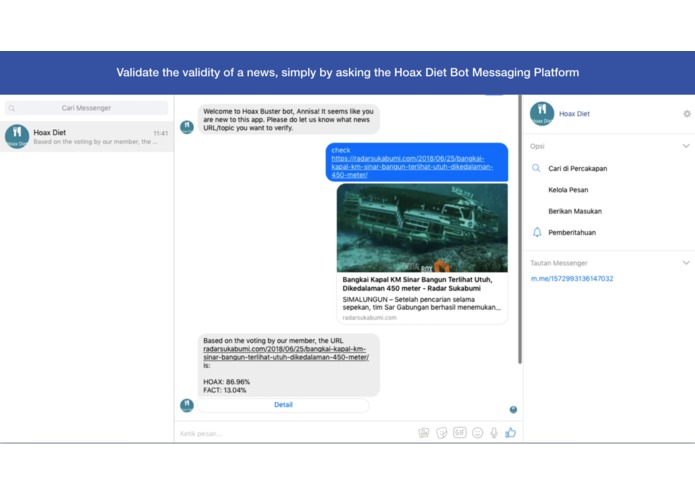
Task: Click search magnifier beside Cari di Percakapan
Action: (536, 168)
